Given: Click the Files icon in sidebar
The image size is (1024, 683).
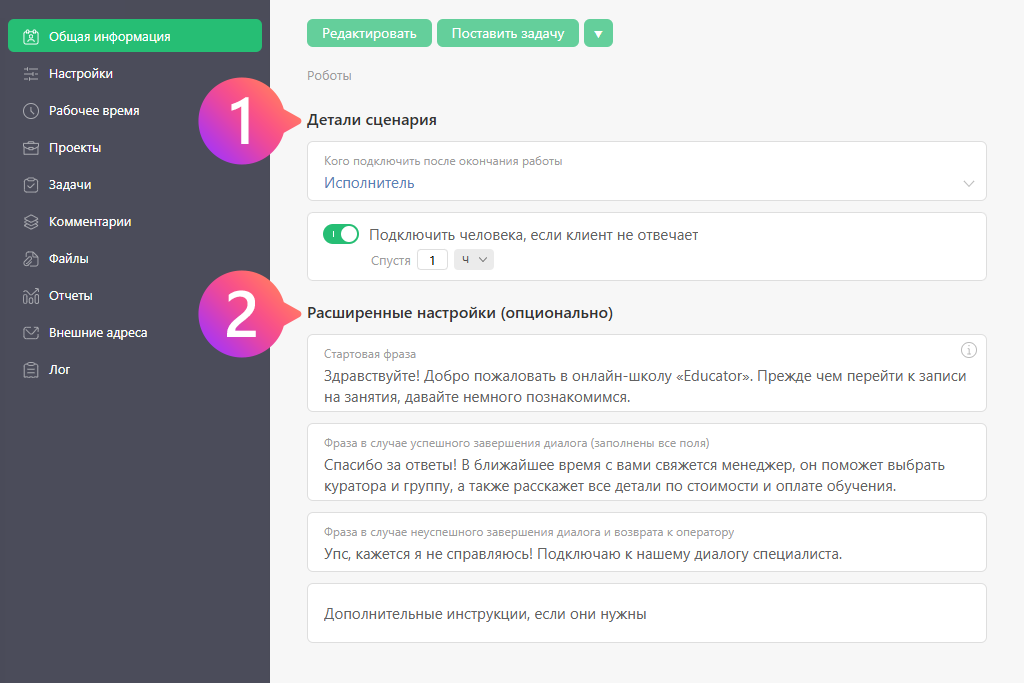Looking at the screenshot, I should pyautogui.click(x=31, y=259).
